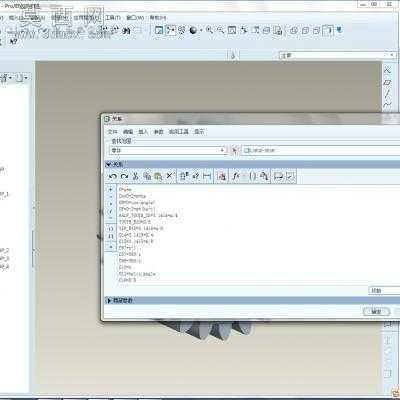Insert equals sign operator button
Viewport: 400px width, 400px height.
click(x=111, y=247)
